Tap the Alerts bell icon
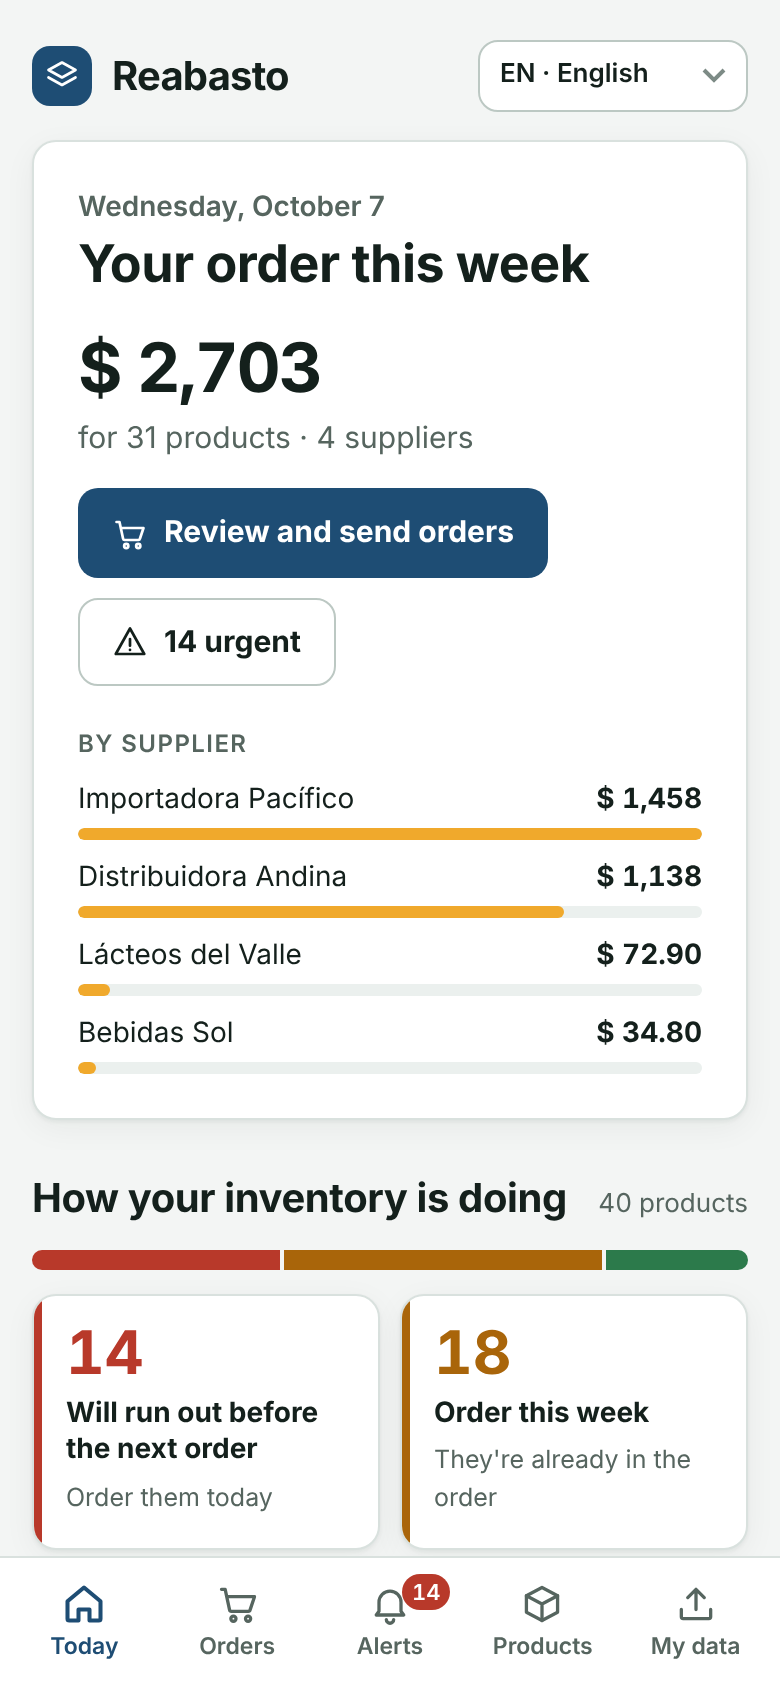The width and height of the screenshot is (780, 1688). 390,1606
